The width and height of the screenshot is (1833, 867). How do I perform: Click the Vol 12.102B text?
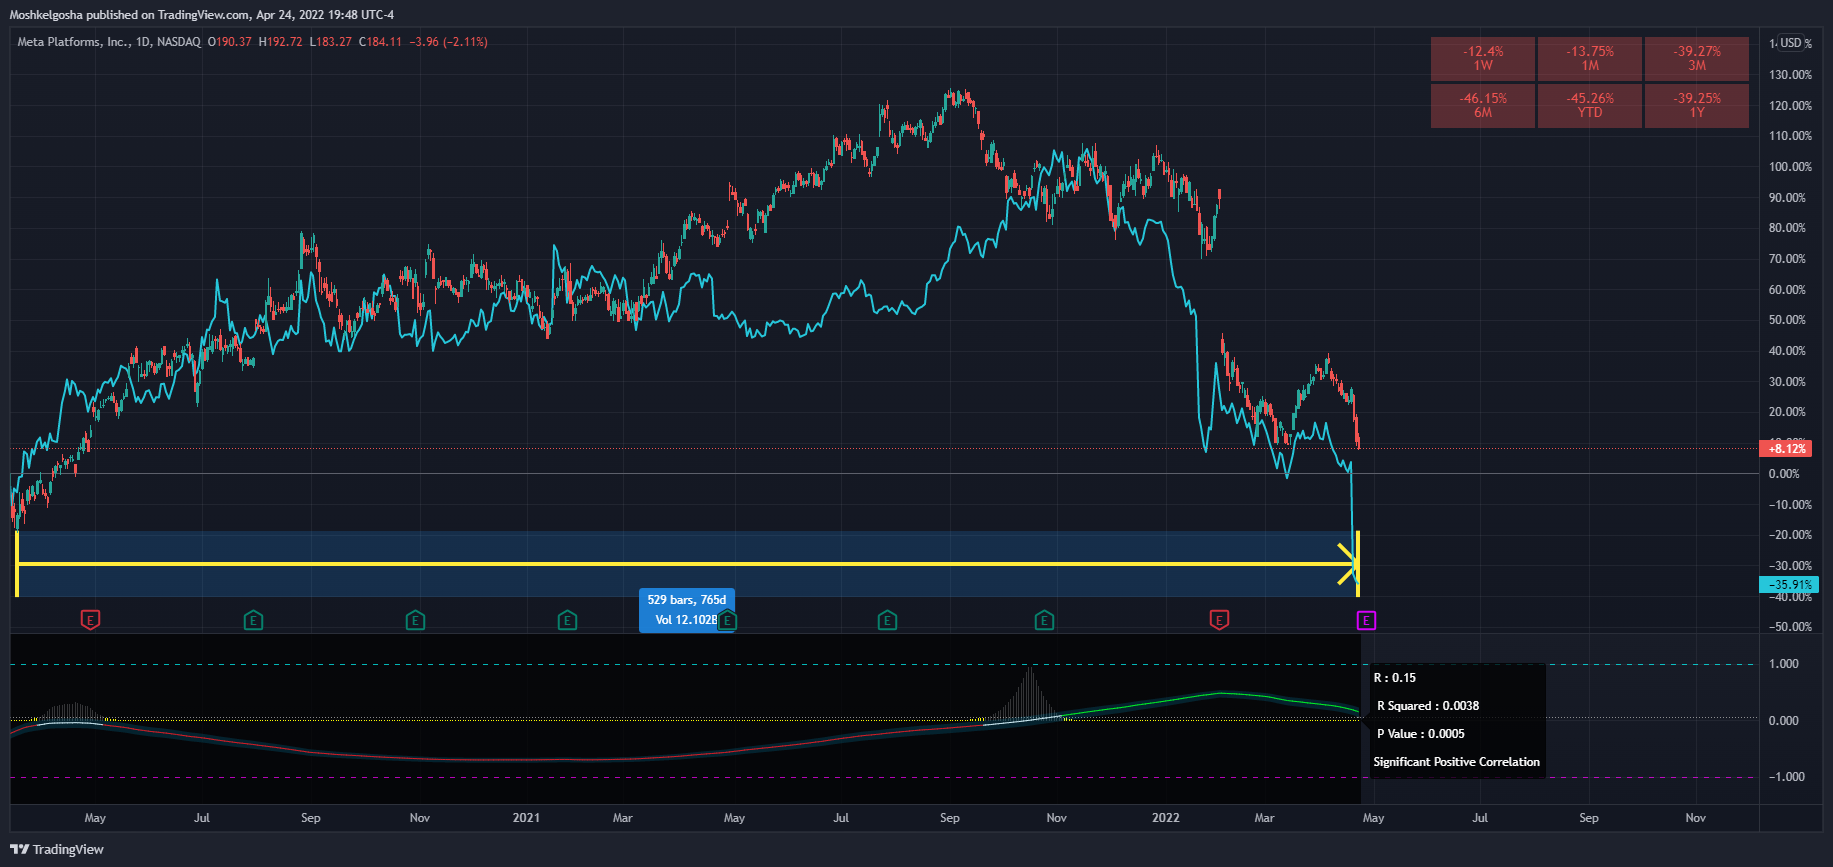(x=686, y=620)
